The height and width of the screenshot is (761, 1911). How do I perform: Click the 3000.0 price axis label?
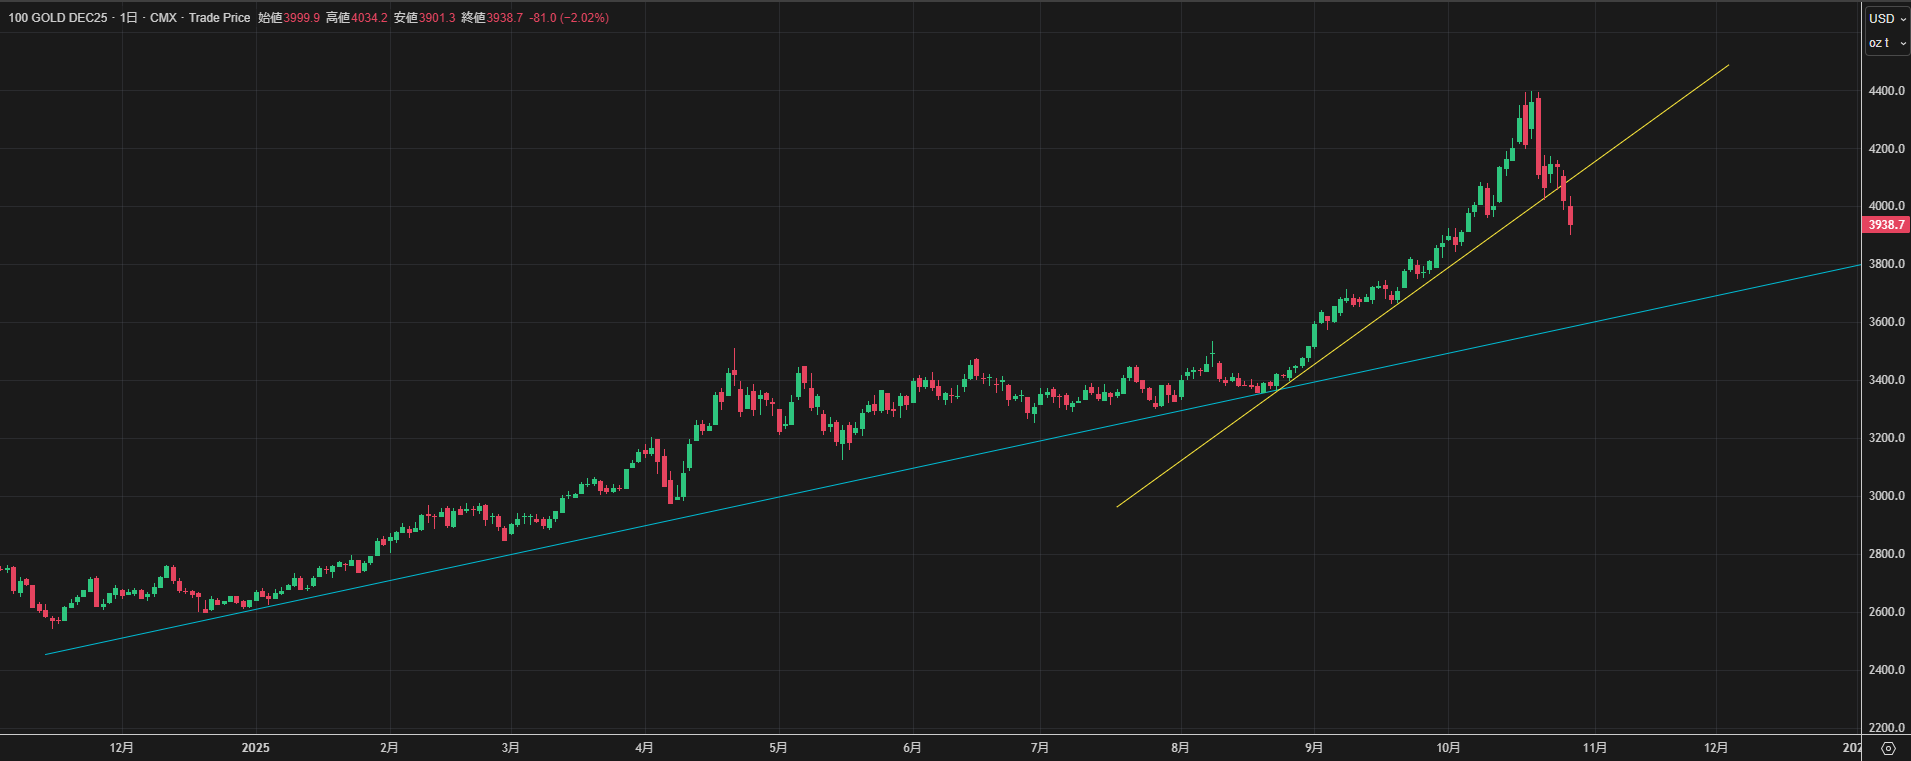[1886, 496]
